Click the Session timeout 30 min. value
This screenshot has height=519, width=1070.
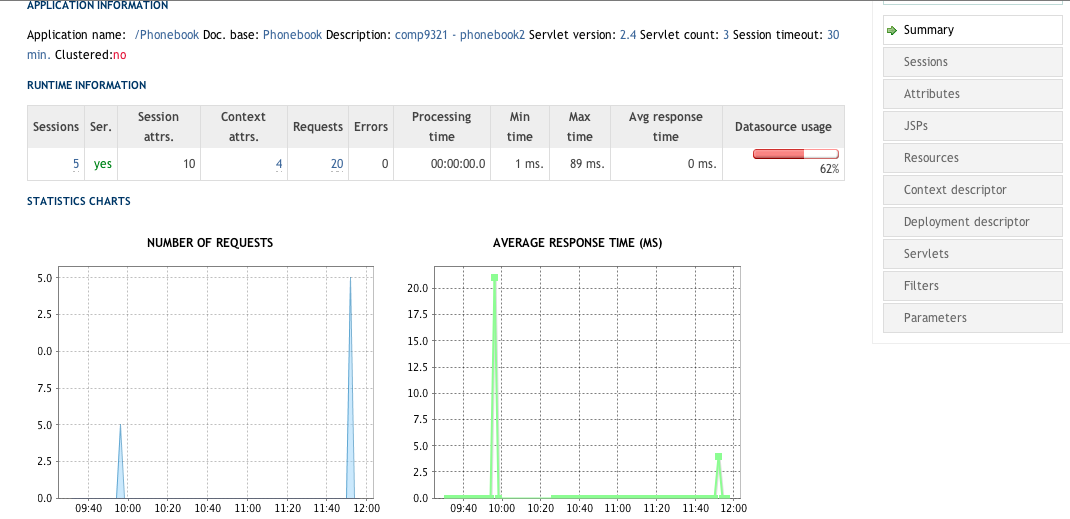click(x=832, y=34)
